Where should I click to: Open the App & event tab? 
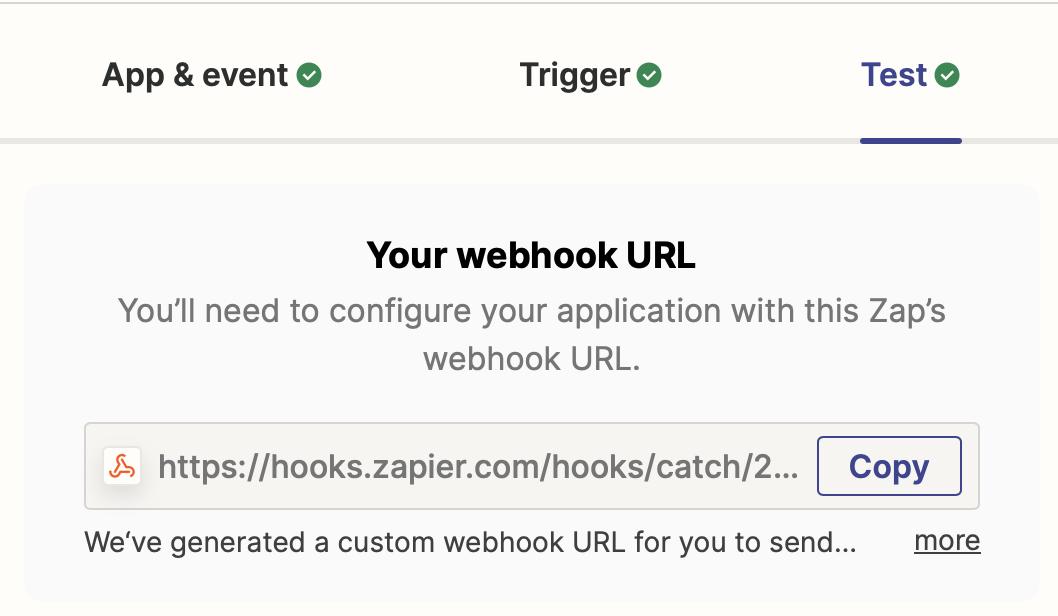pos(211,75)
